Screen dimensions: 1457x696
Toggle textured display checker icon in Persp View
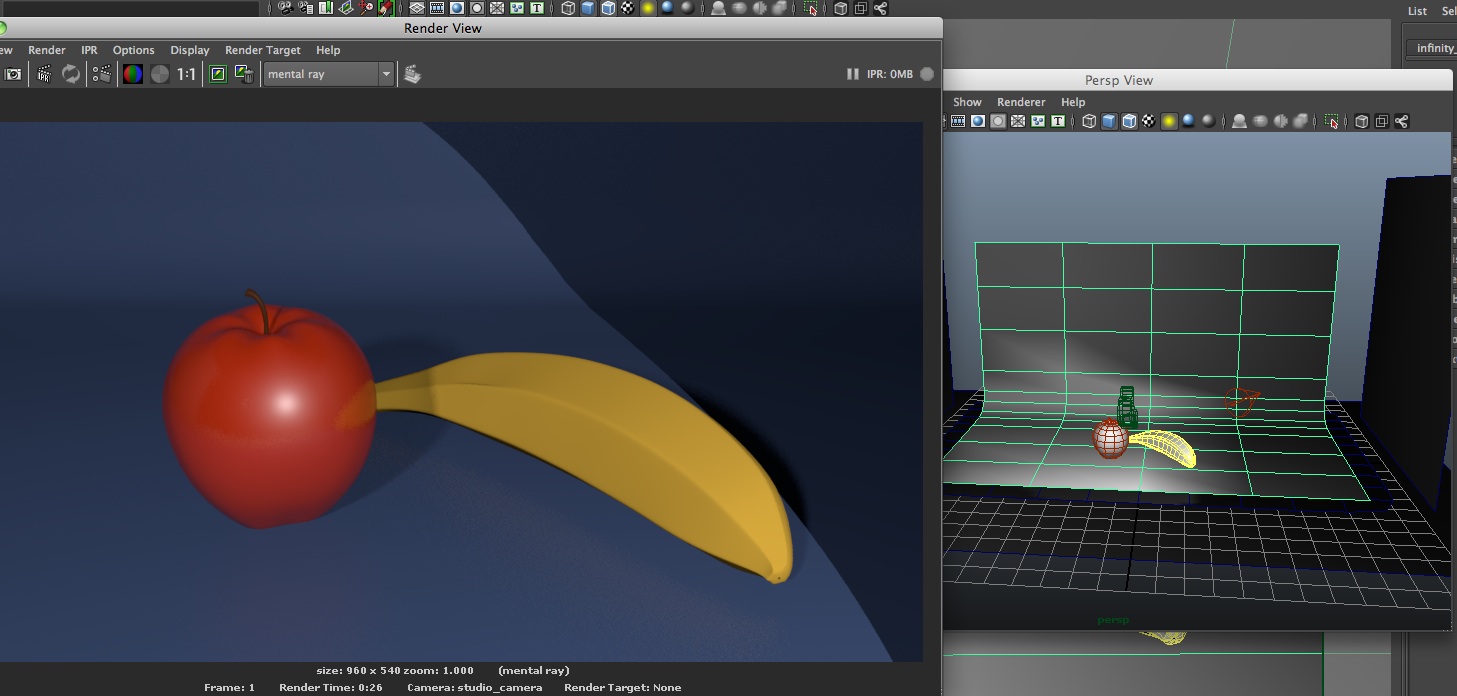[1149, 121]
